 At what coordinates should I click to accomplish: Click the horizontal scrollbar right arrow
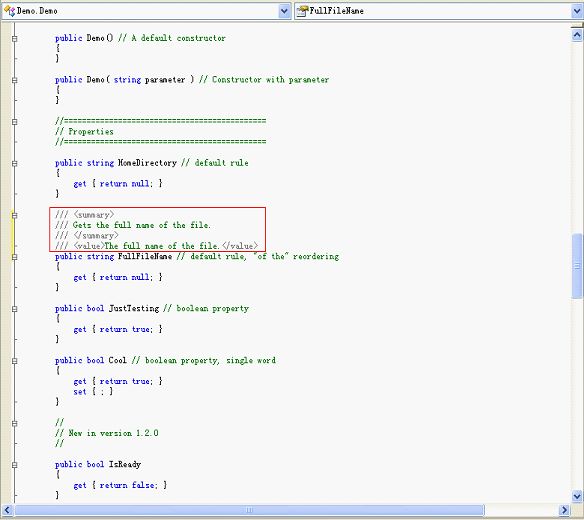pos(564,510)
